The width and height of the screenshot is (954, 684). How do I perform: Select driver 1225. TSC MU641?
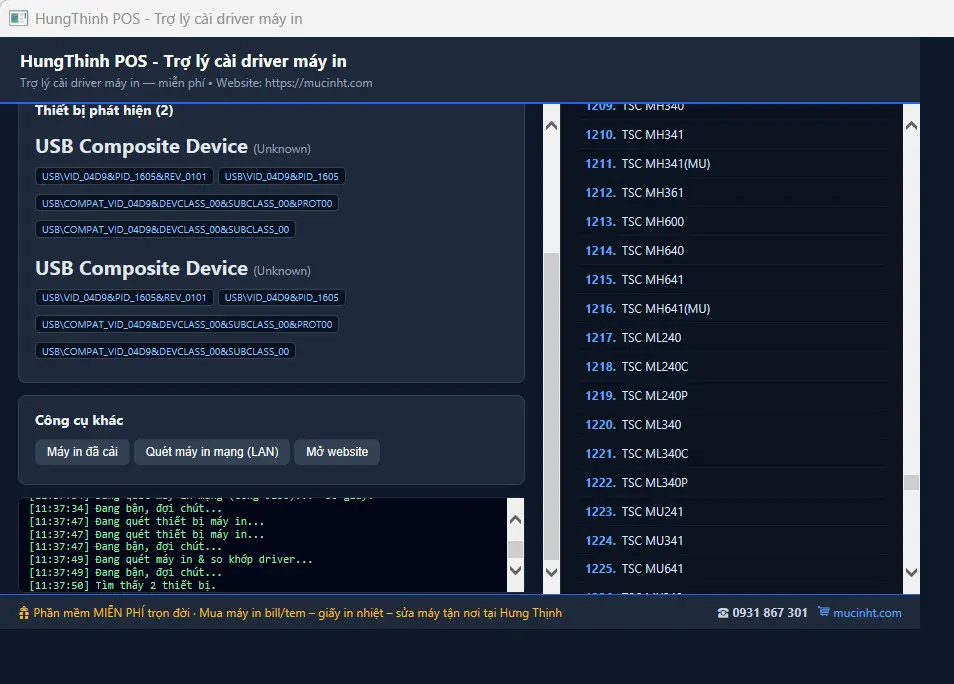[x=733, y=568]
